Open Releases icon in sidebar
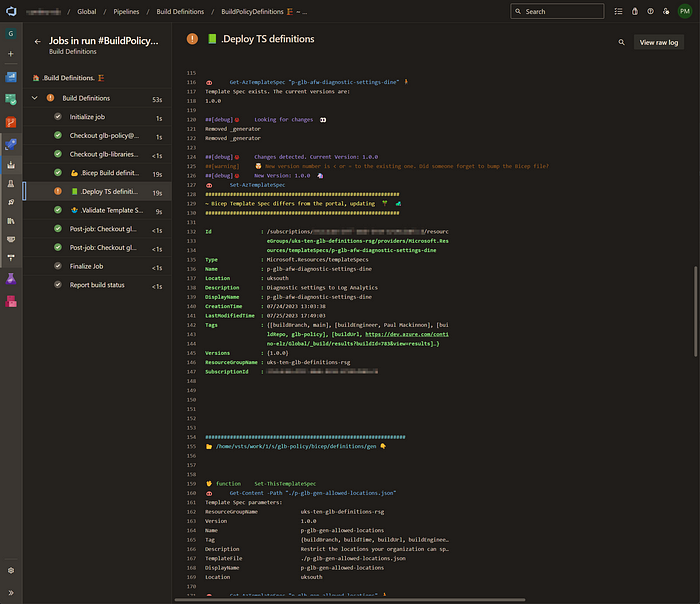The width and height of the screenshot is (700, 604). tap(11, 202)
